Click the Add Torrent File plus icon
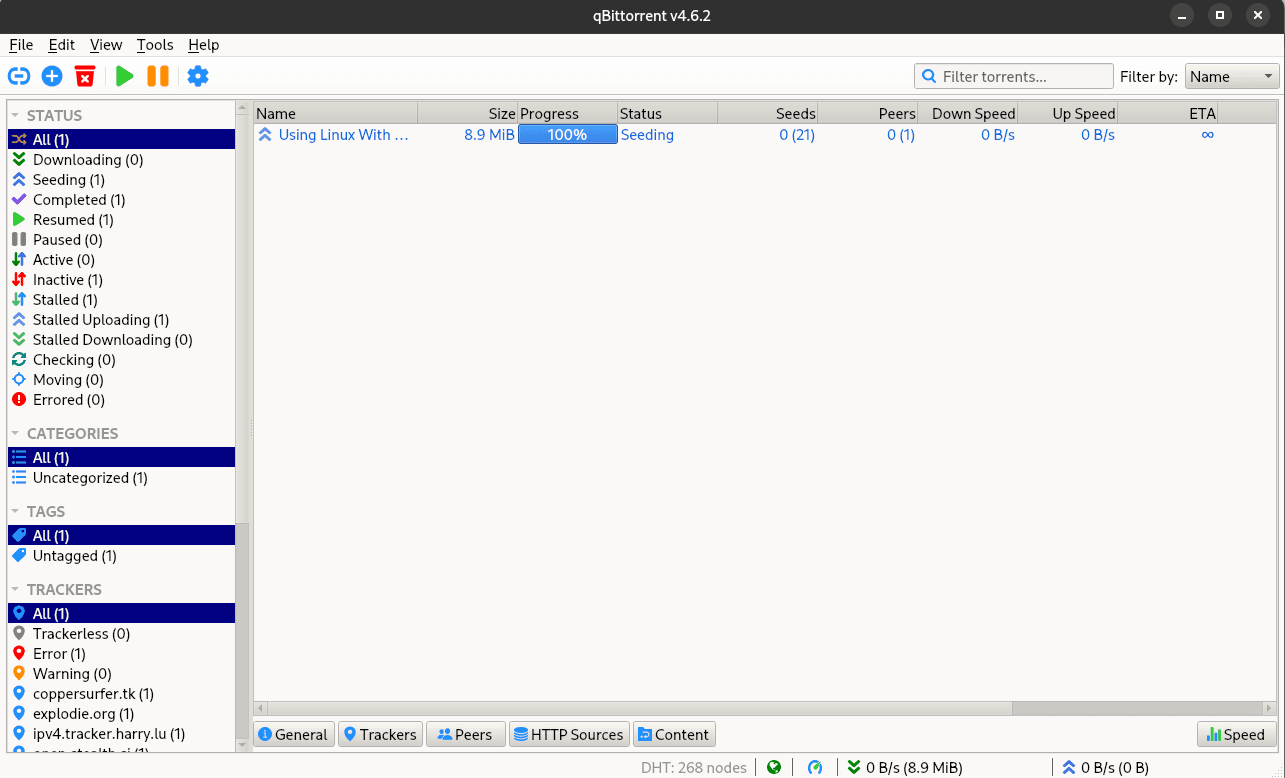The image size is (1285, 778). (x=52, y=76)
